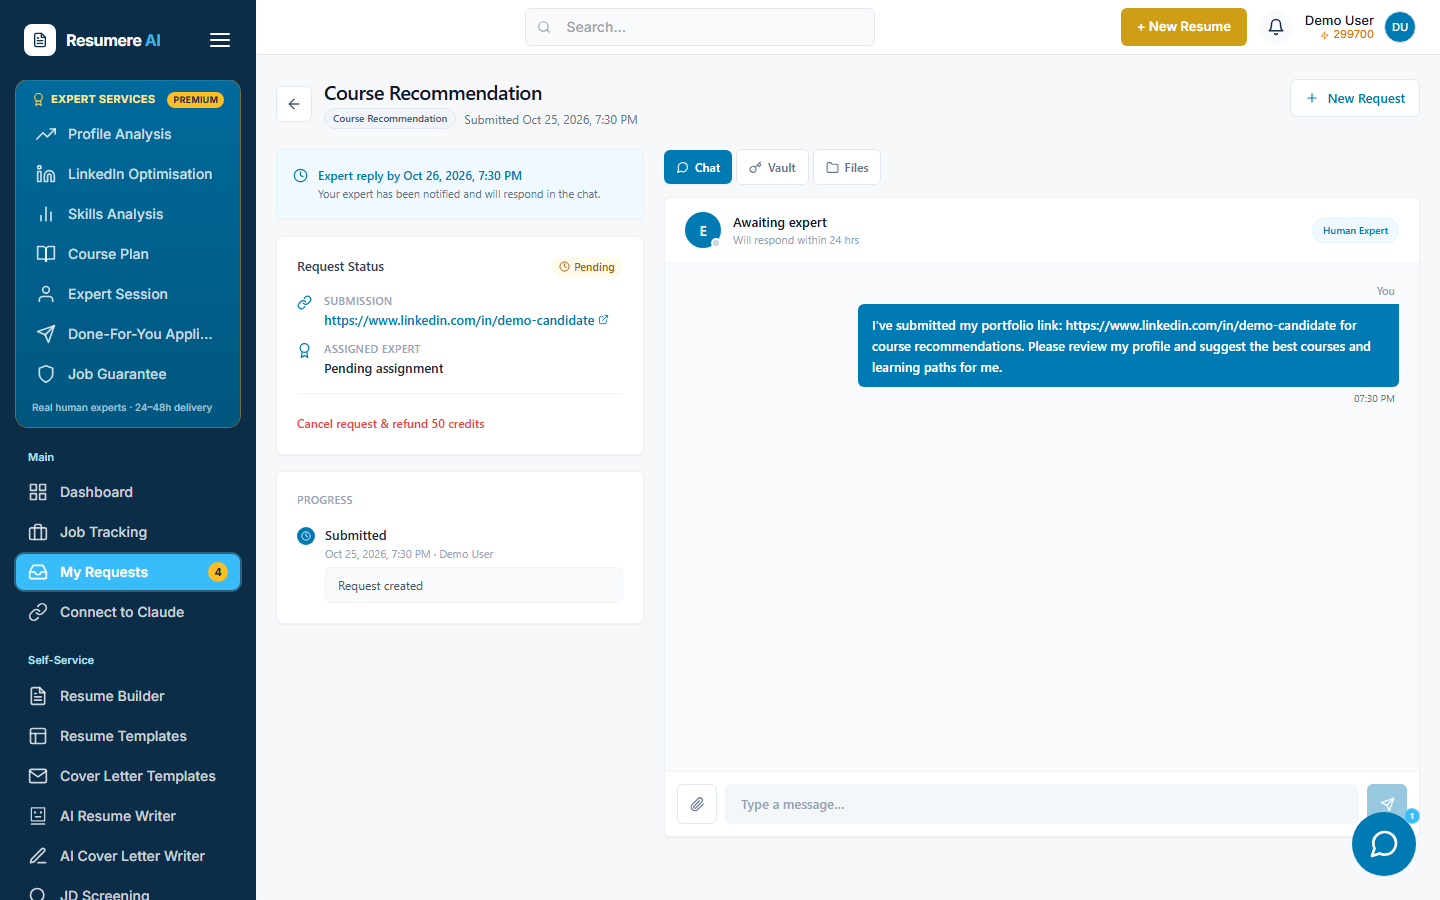Open Skills Analysis in sidebar

[128, 214]
